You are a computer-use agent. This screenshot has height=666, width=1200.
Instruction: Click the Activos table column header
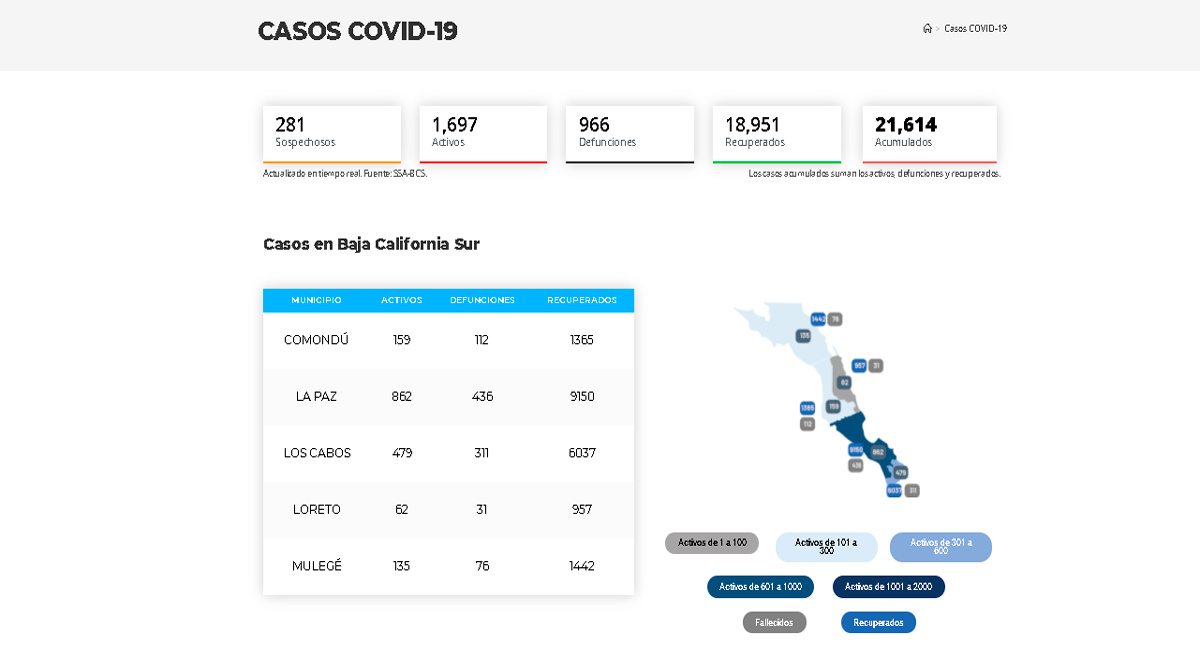click(x=402, y=300)
